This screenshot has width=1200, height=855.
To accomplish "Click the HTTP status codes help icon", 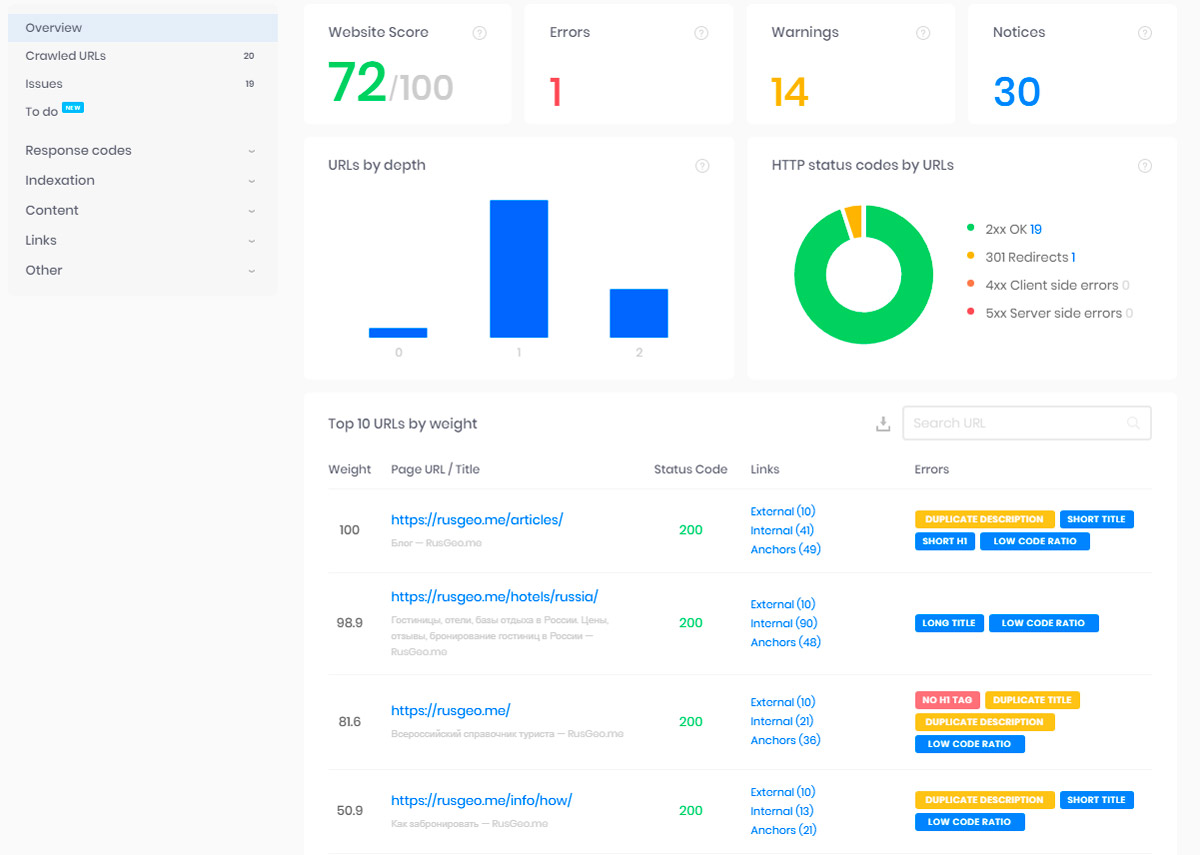I will pos(1144,165).
